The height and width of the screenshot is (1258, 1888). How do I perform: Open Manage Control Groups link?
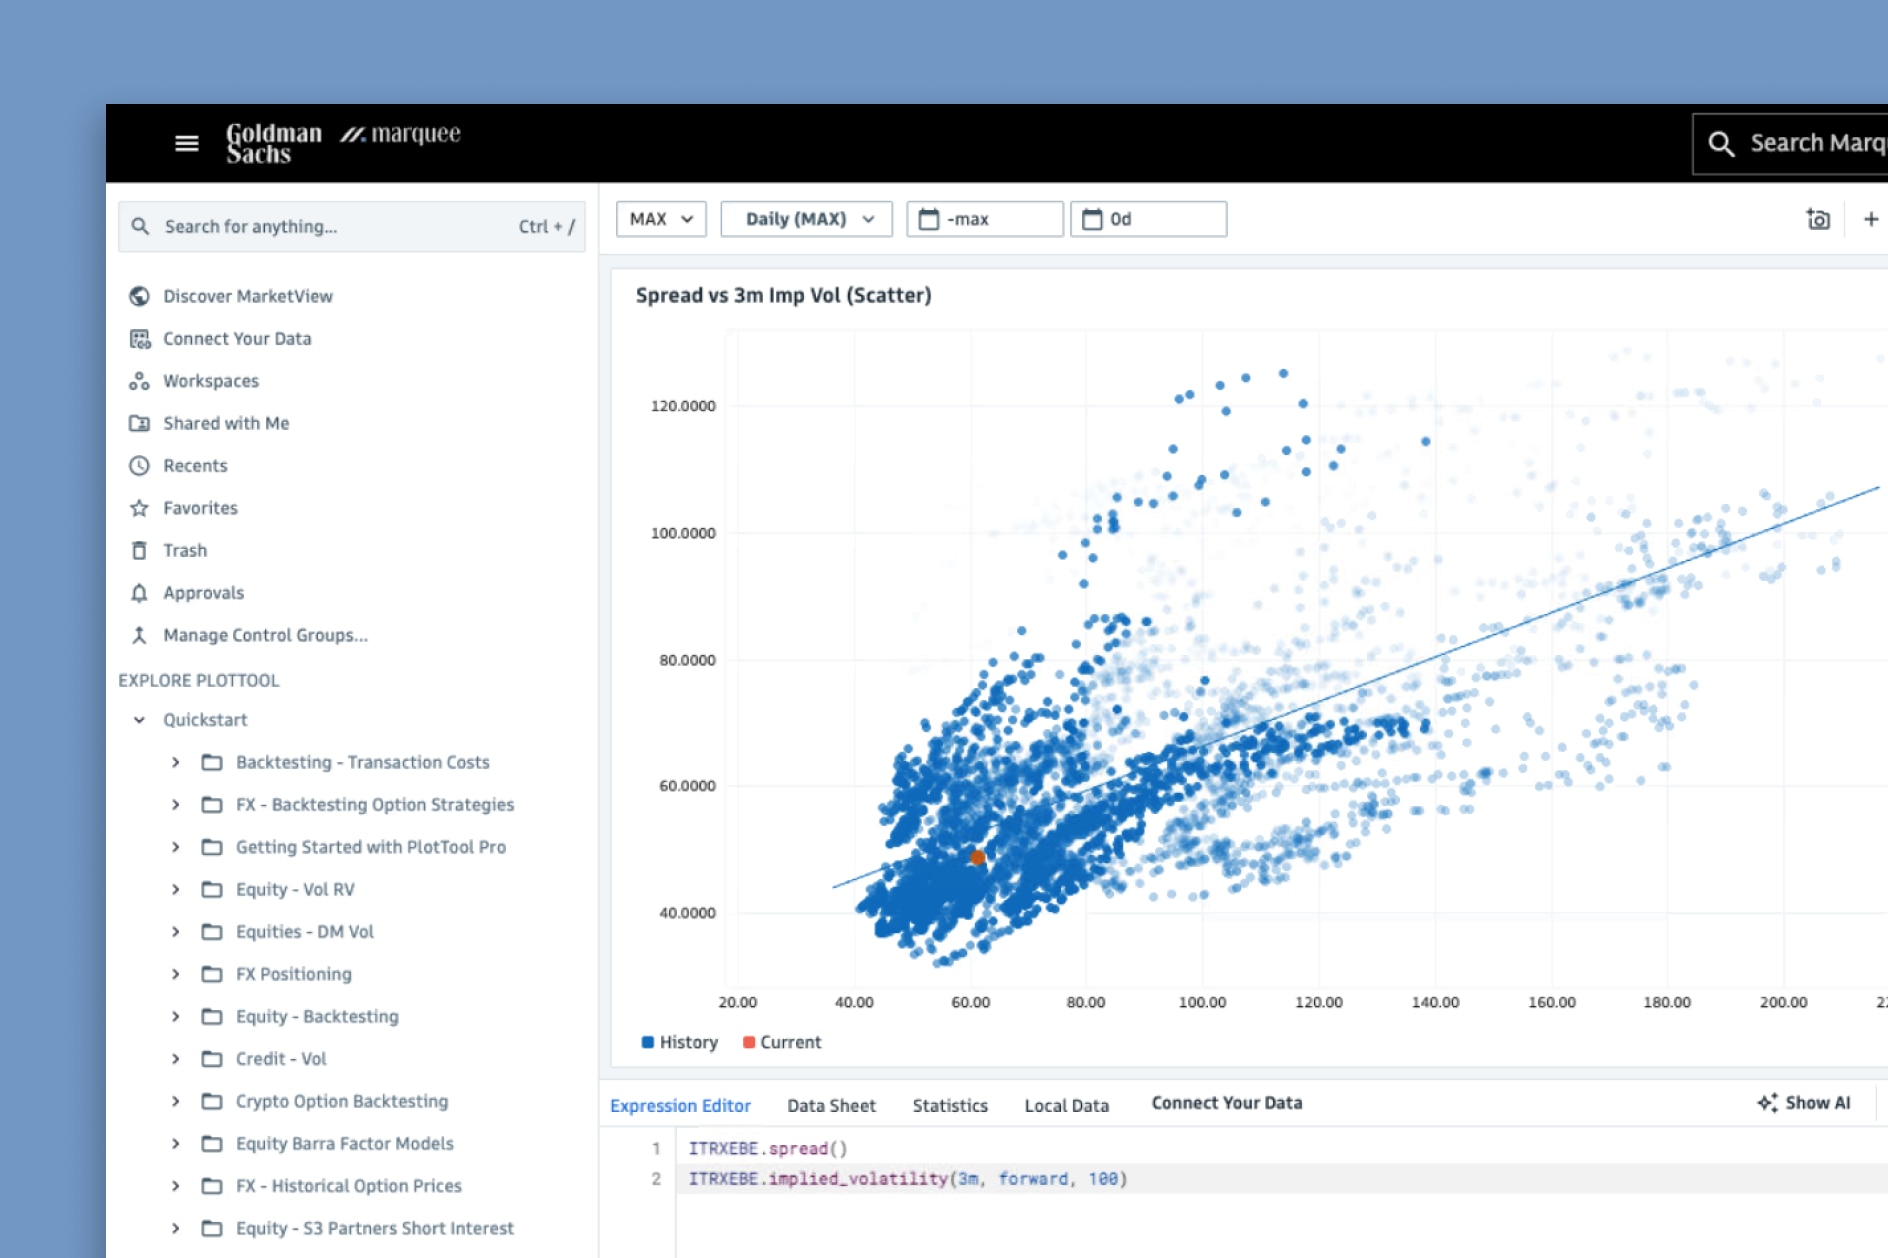265,635
